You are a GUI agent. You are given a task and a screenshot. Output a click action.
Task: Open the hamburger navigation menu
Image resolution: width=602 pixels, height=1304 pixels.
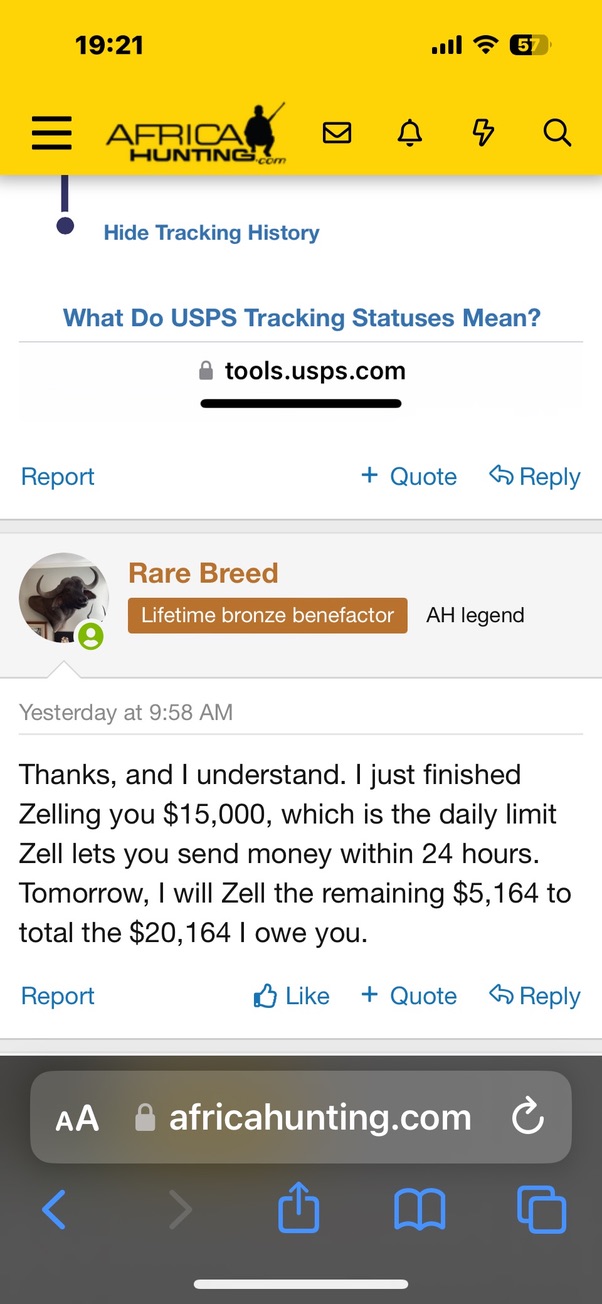coord(51,132)
